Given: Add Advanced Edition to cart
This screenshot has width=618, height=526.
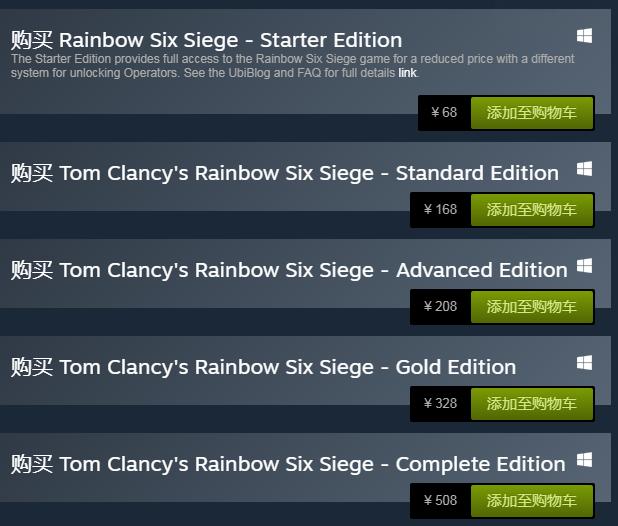Looking at the screenshot, I should 531,307.
